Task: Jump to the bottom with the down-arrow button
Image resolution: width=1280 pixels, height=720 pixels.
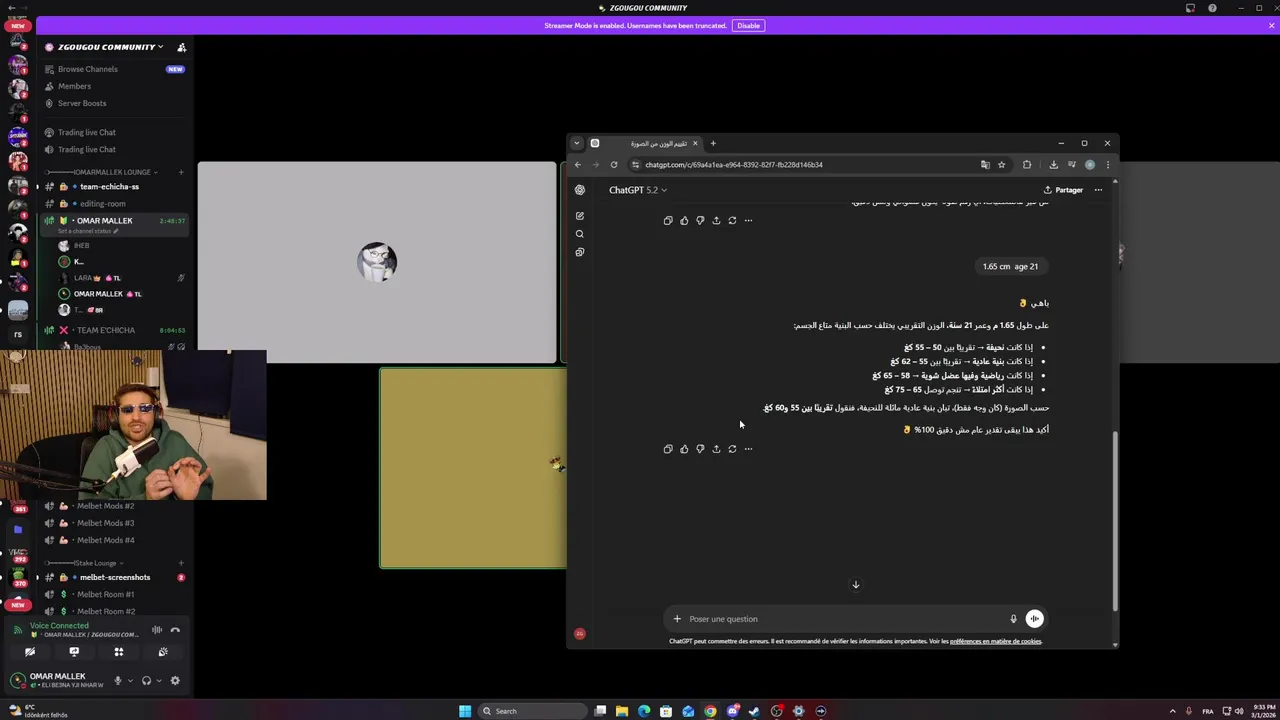Action: (855, 585)
